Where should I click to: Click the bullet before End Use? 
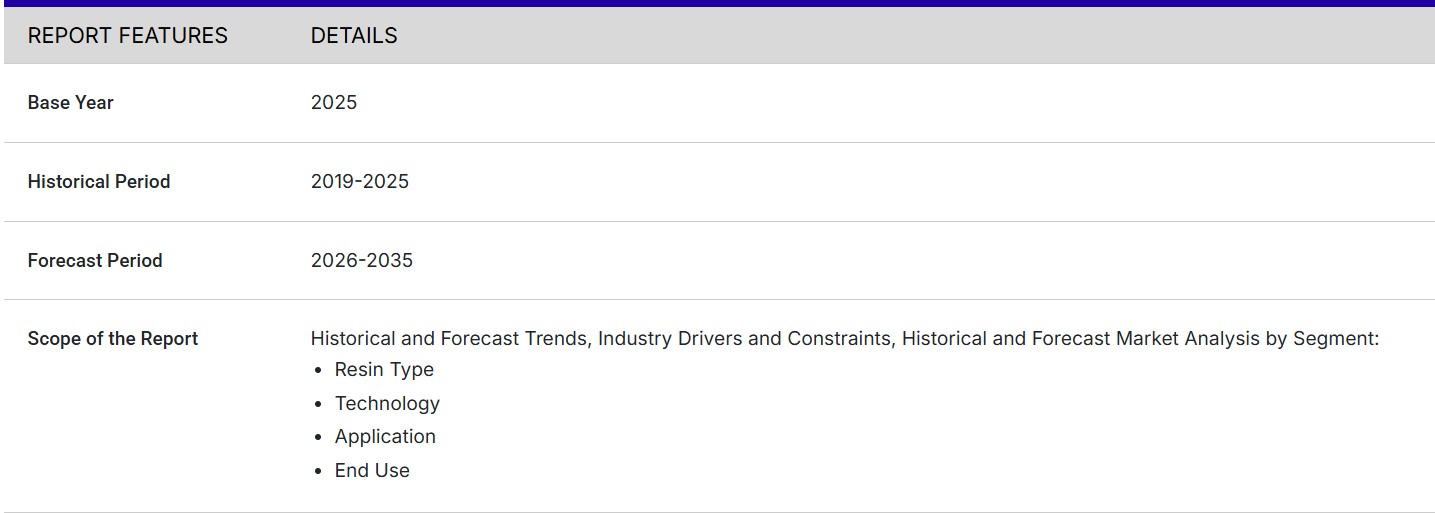318,472
